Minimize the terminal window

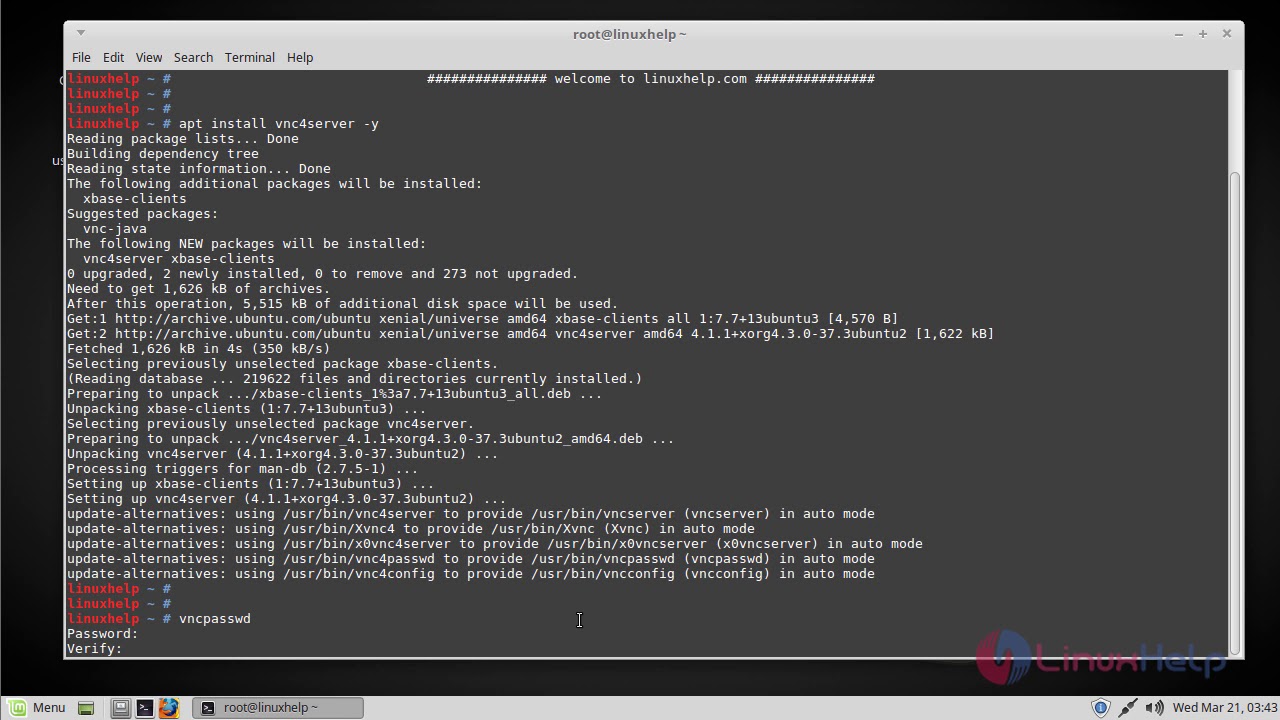(1179, 34)
